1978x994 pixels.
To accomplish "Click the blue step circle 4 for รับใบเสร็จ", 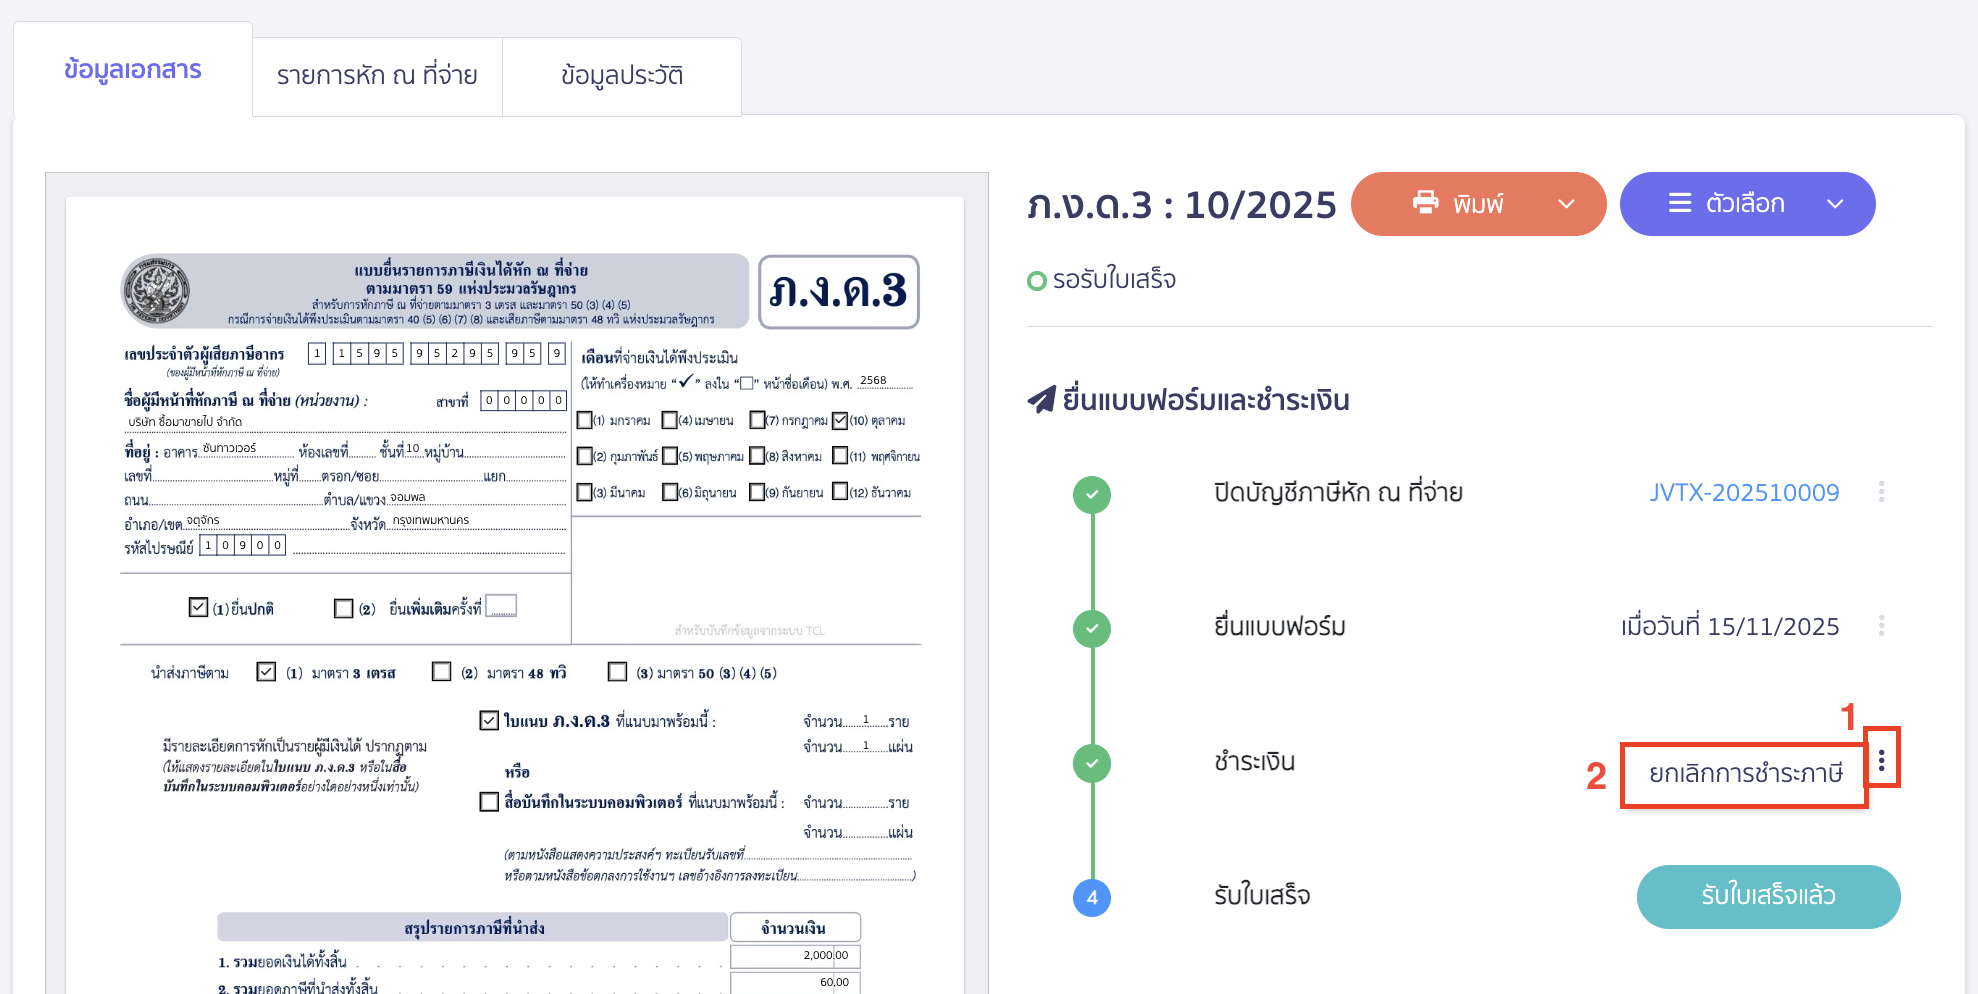I will tap(1092, 898).
